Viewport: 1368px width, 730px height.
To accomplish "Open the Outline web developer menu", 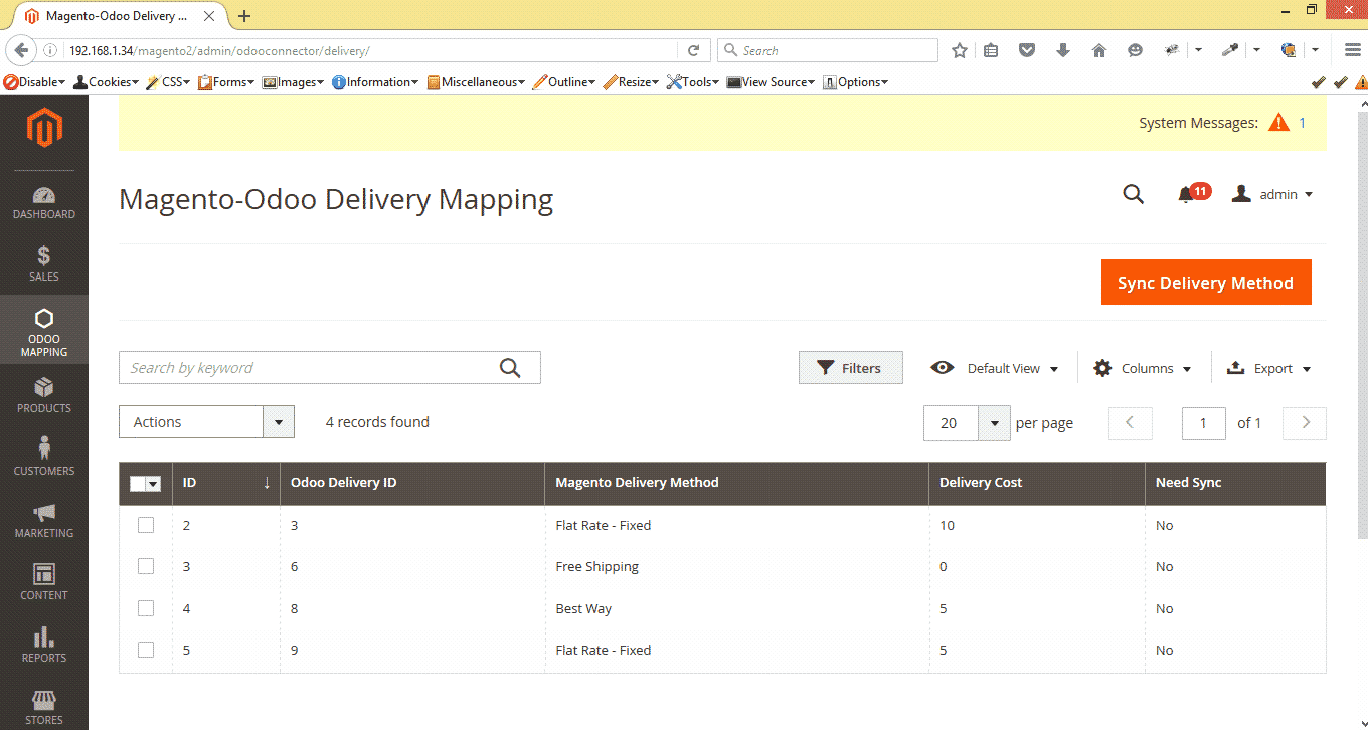I will (x=564, y=82).
